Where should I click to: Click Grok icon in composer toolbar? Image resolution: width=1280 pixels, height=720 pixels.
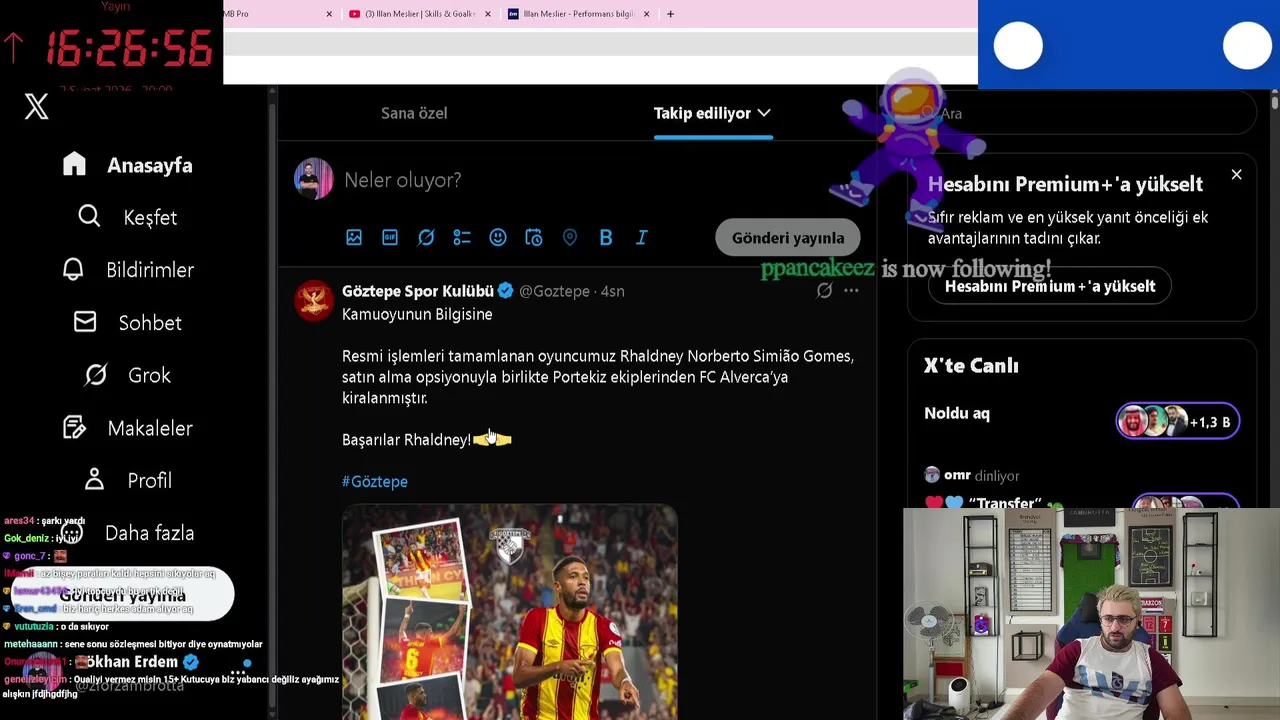426,237
